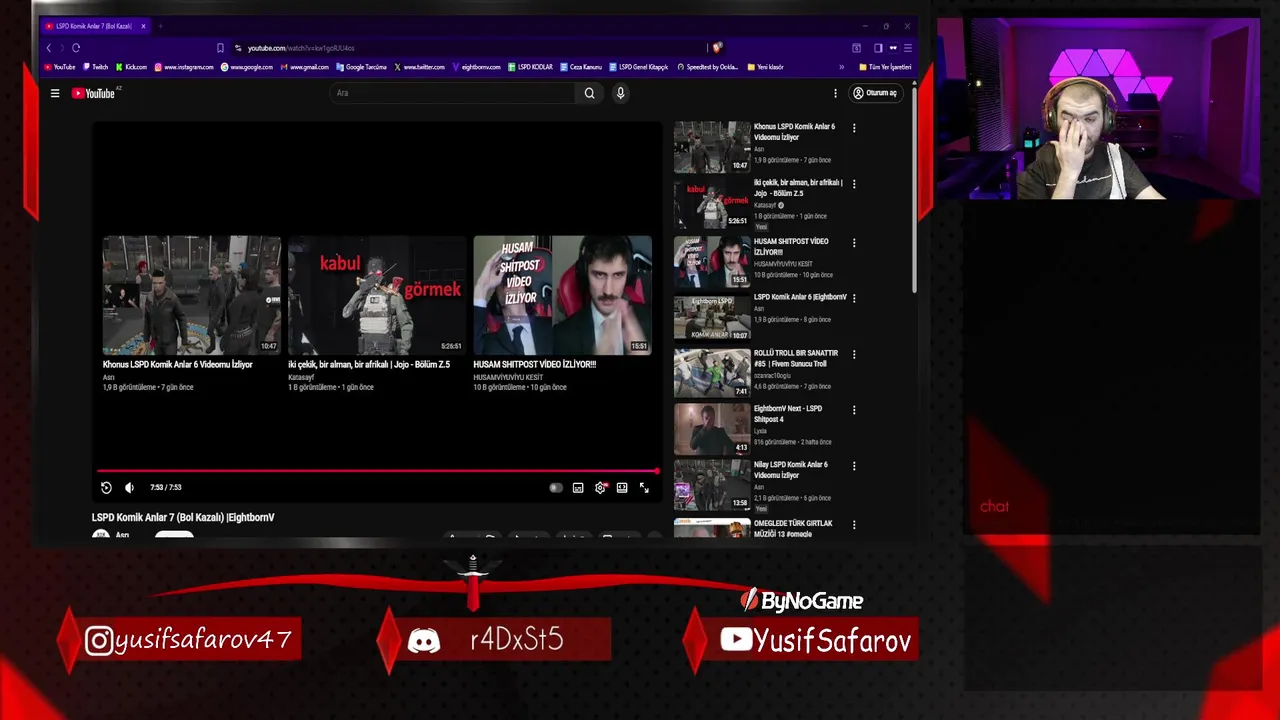The width and height of the screenshot is (1280, 720).
Task: Open the LSPD Genel Kitapçık bookmark
Action: pos(638,67)
